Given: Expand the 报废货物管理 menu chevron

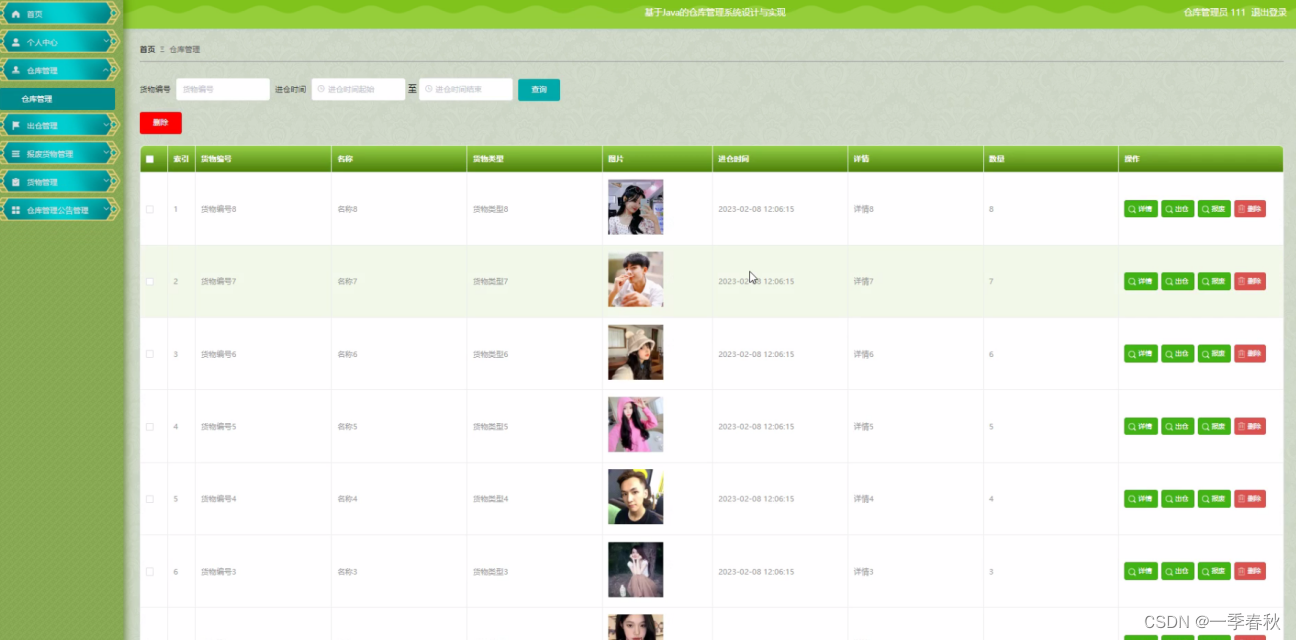Looking at the screenshot, I should [107, 154].
